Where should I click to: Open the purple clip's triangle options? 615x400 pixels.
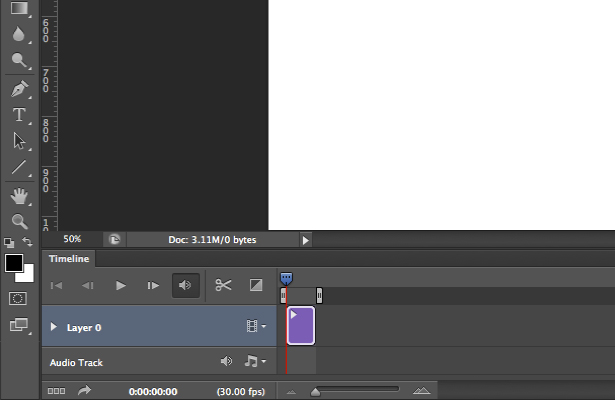[293, 315]
